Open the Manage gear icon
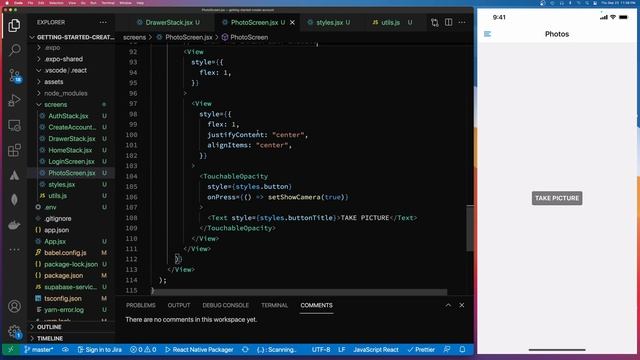This screenshot has width=640, height=360. pyautogui.click(x=14, y=331)
